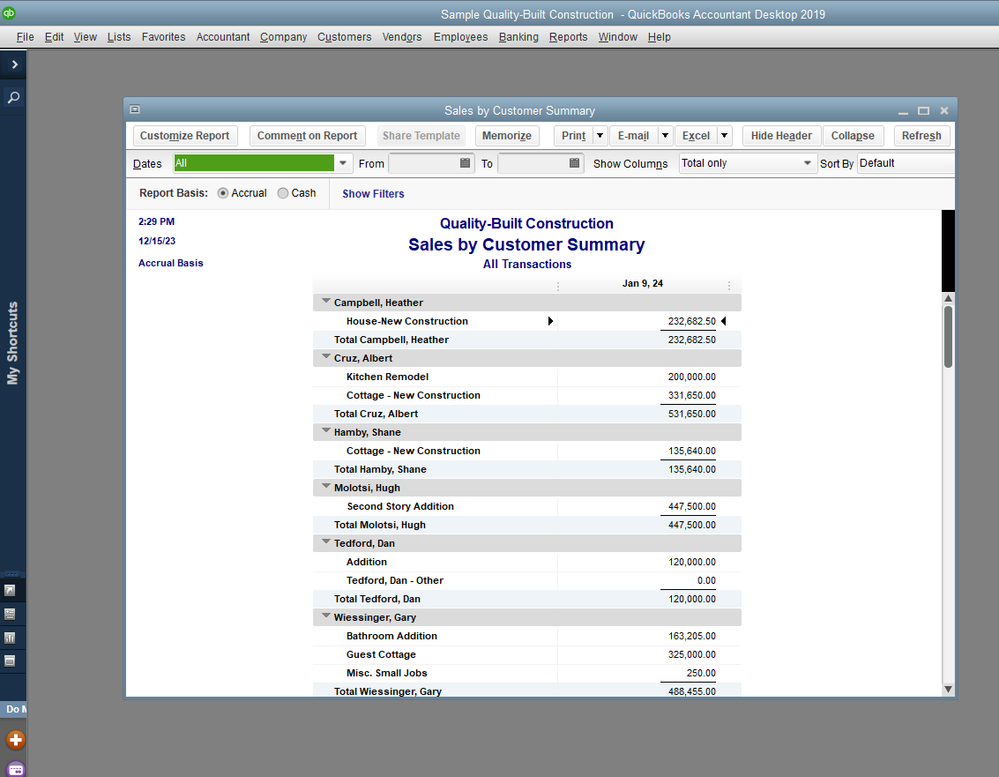
Task: Open report window system menu icon
Action: pyautogui.click(x=135, y=110)
